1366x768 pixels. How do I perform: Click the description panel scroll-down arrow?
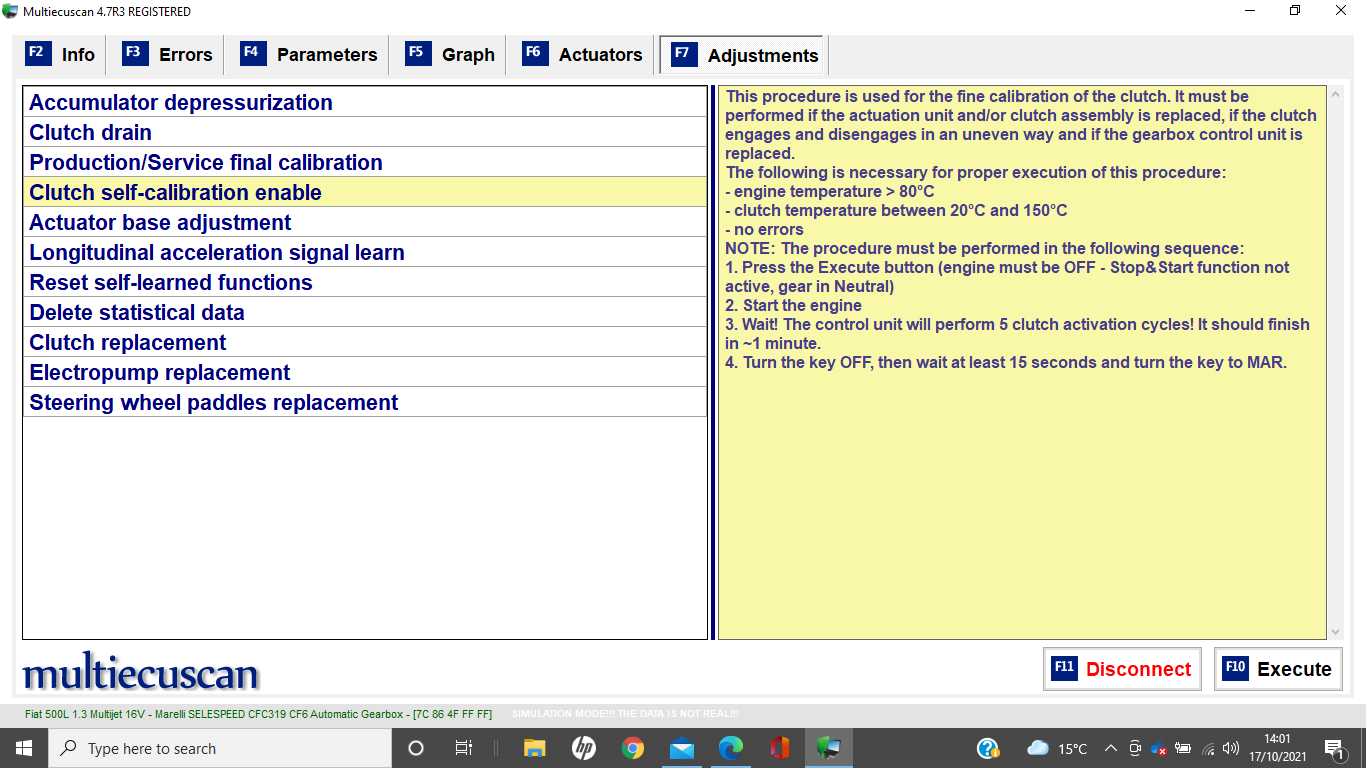(x=1336, y=632)
